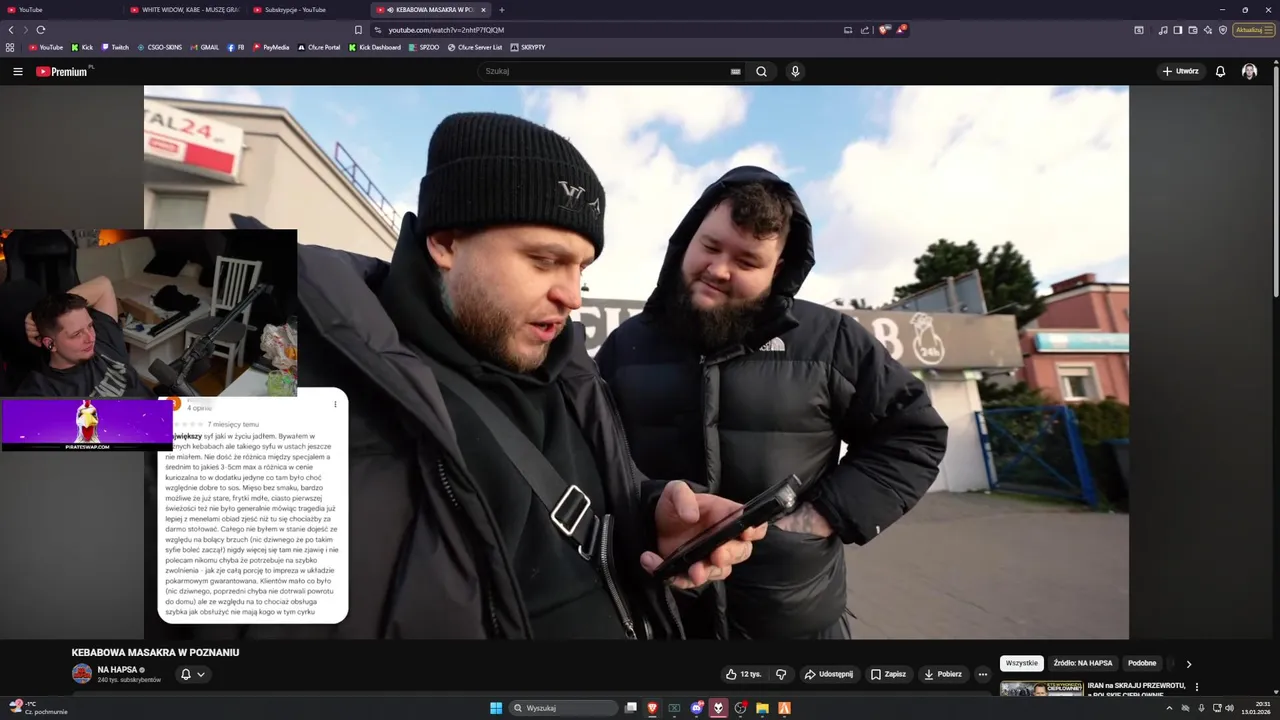Dislike the video with thumbs down
This screenshot has height=720, width=1280.
(x=781, y=674)
